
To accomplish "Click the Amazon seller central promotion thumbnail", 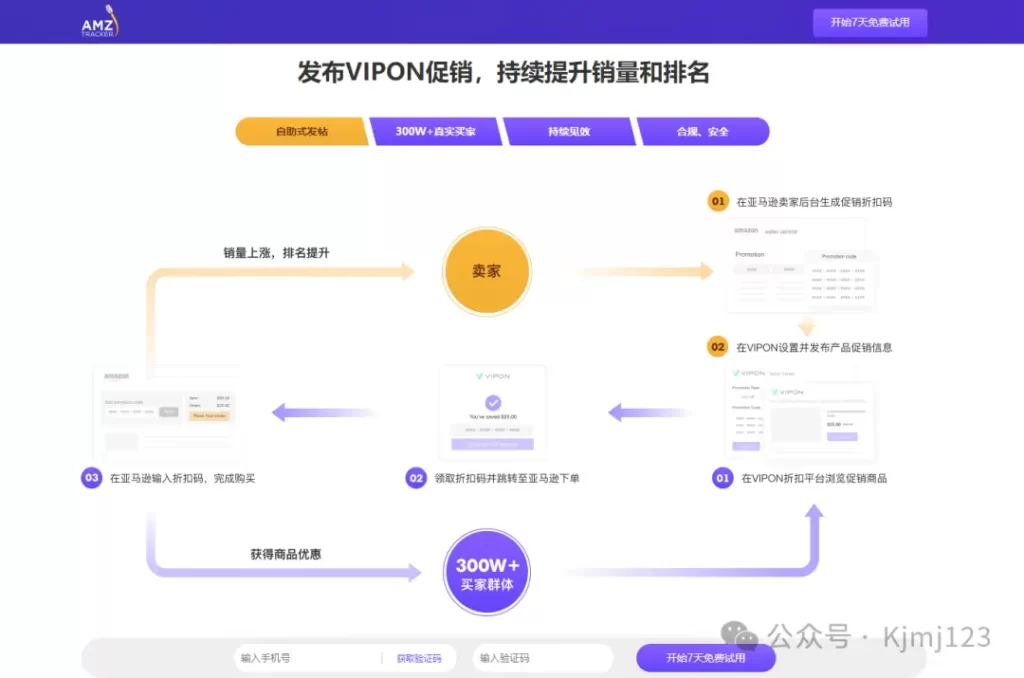I will [x=801, y=266].
